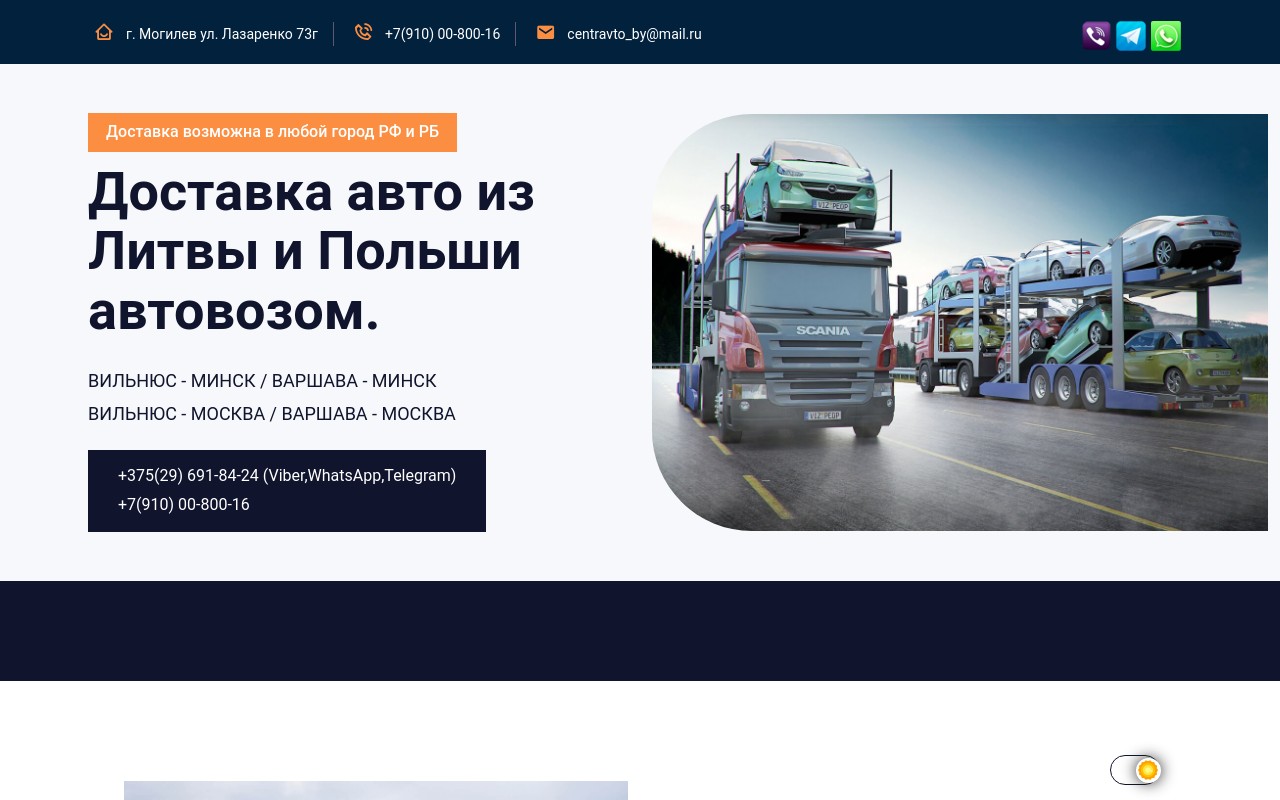Call +7(910) 00-800-16 from header

pyautogui.click(x=442, y=34)
